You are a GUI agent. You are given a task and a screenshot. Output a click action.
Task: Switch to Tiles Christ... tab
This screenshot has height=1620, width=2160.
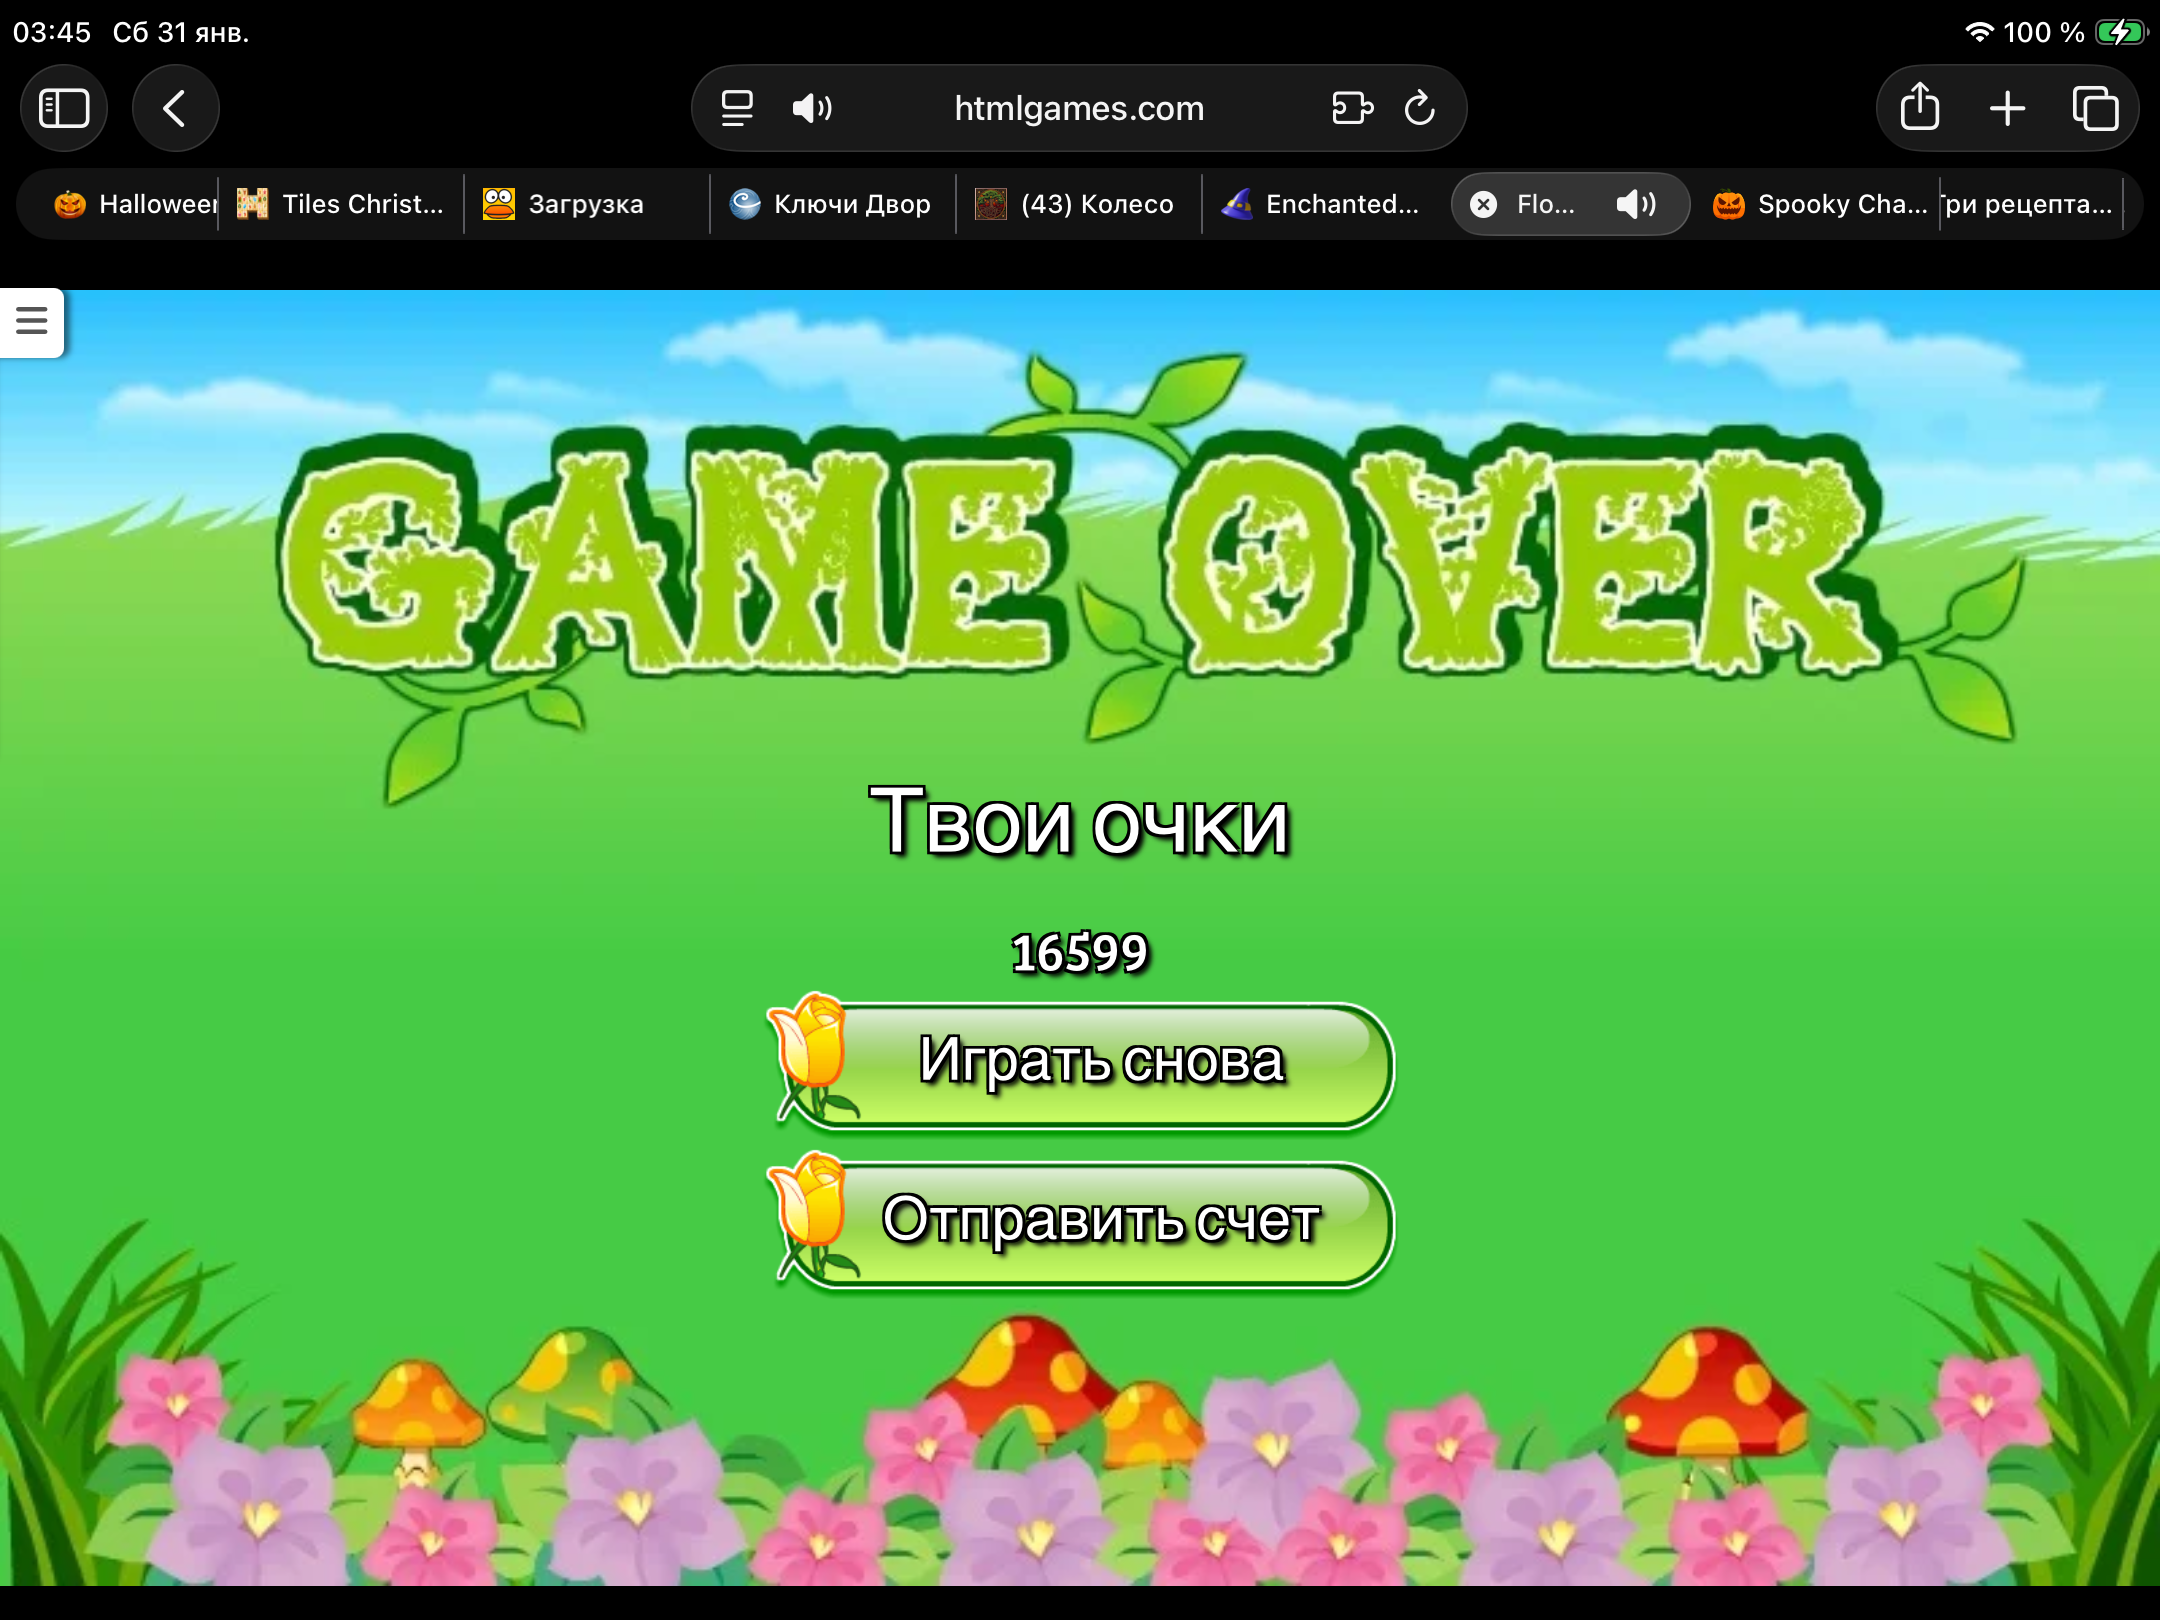342,204
